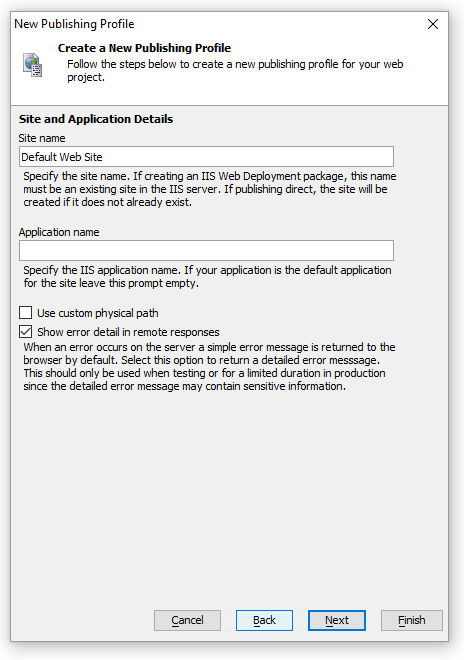Uncheck Show error detail in remote responses

[26, 332]
